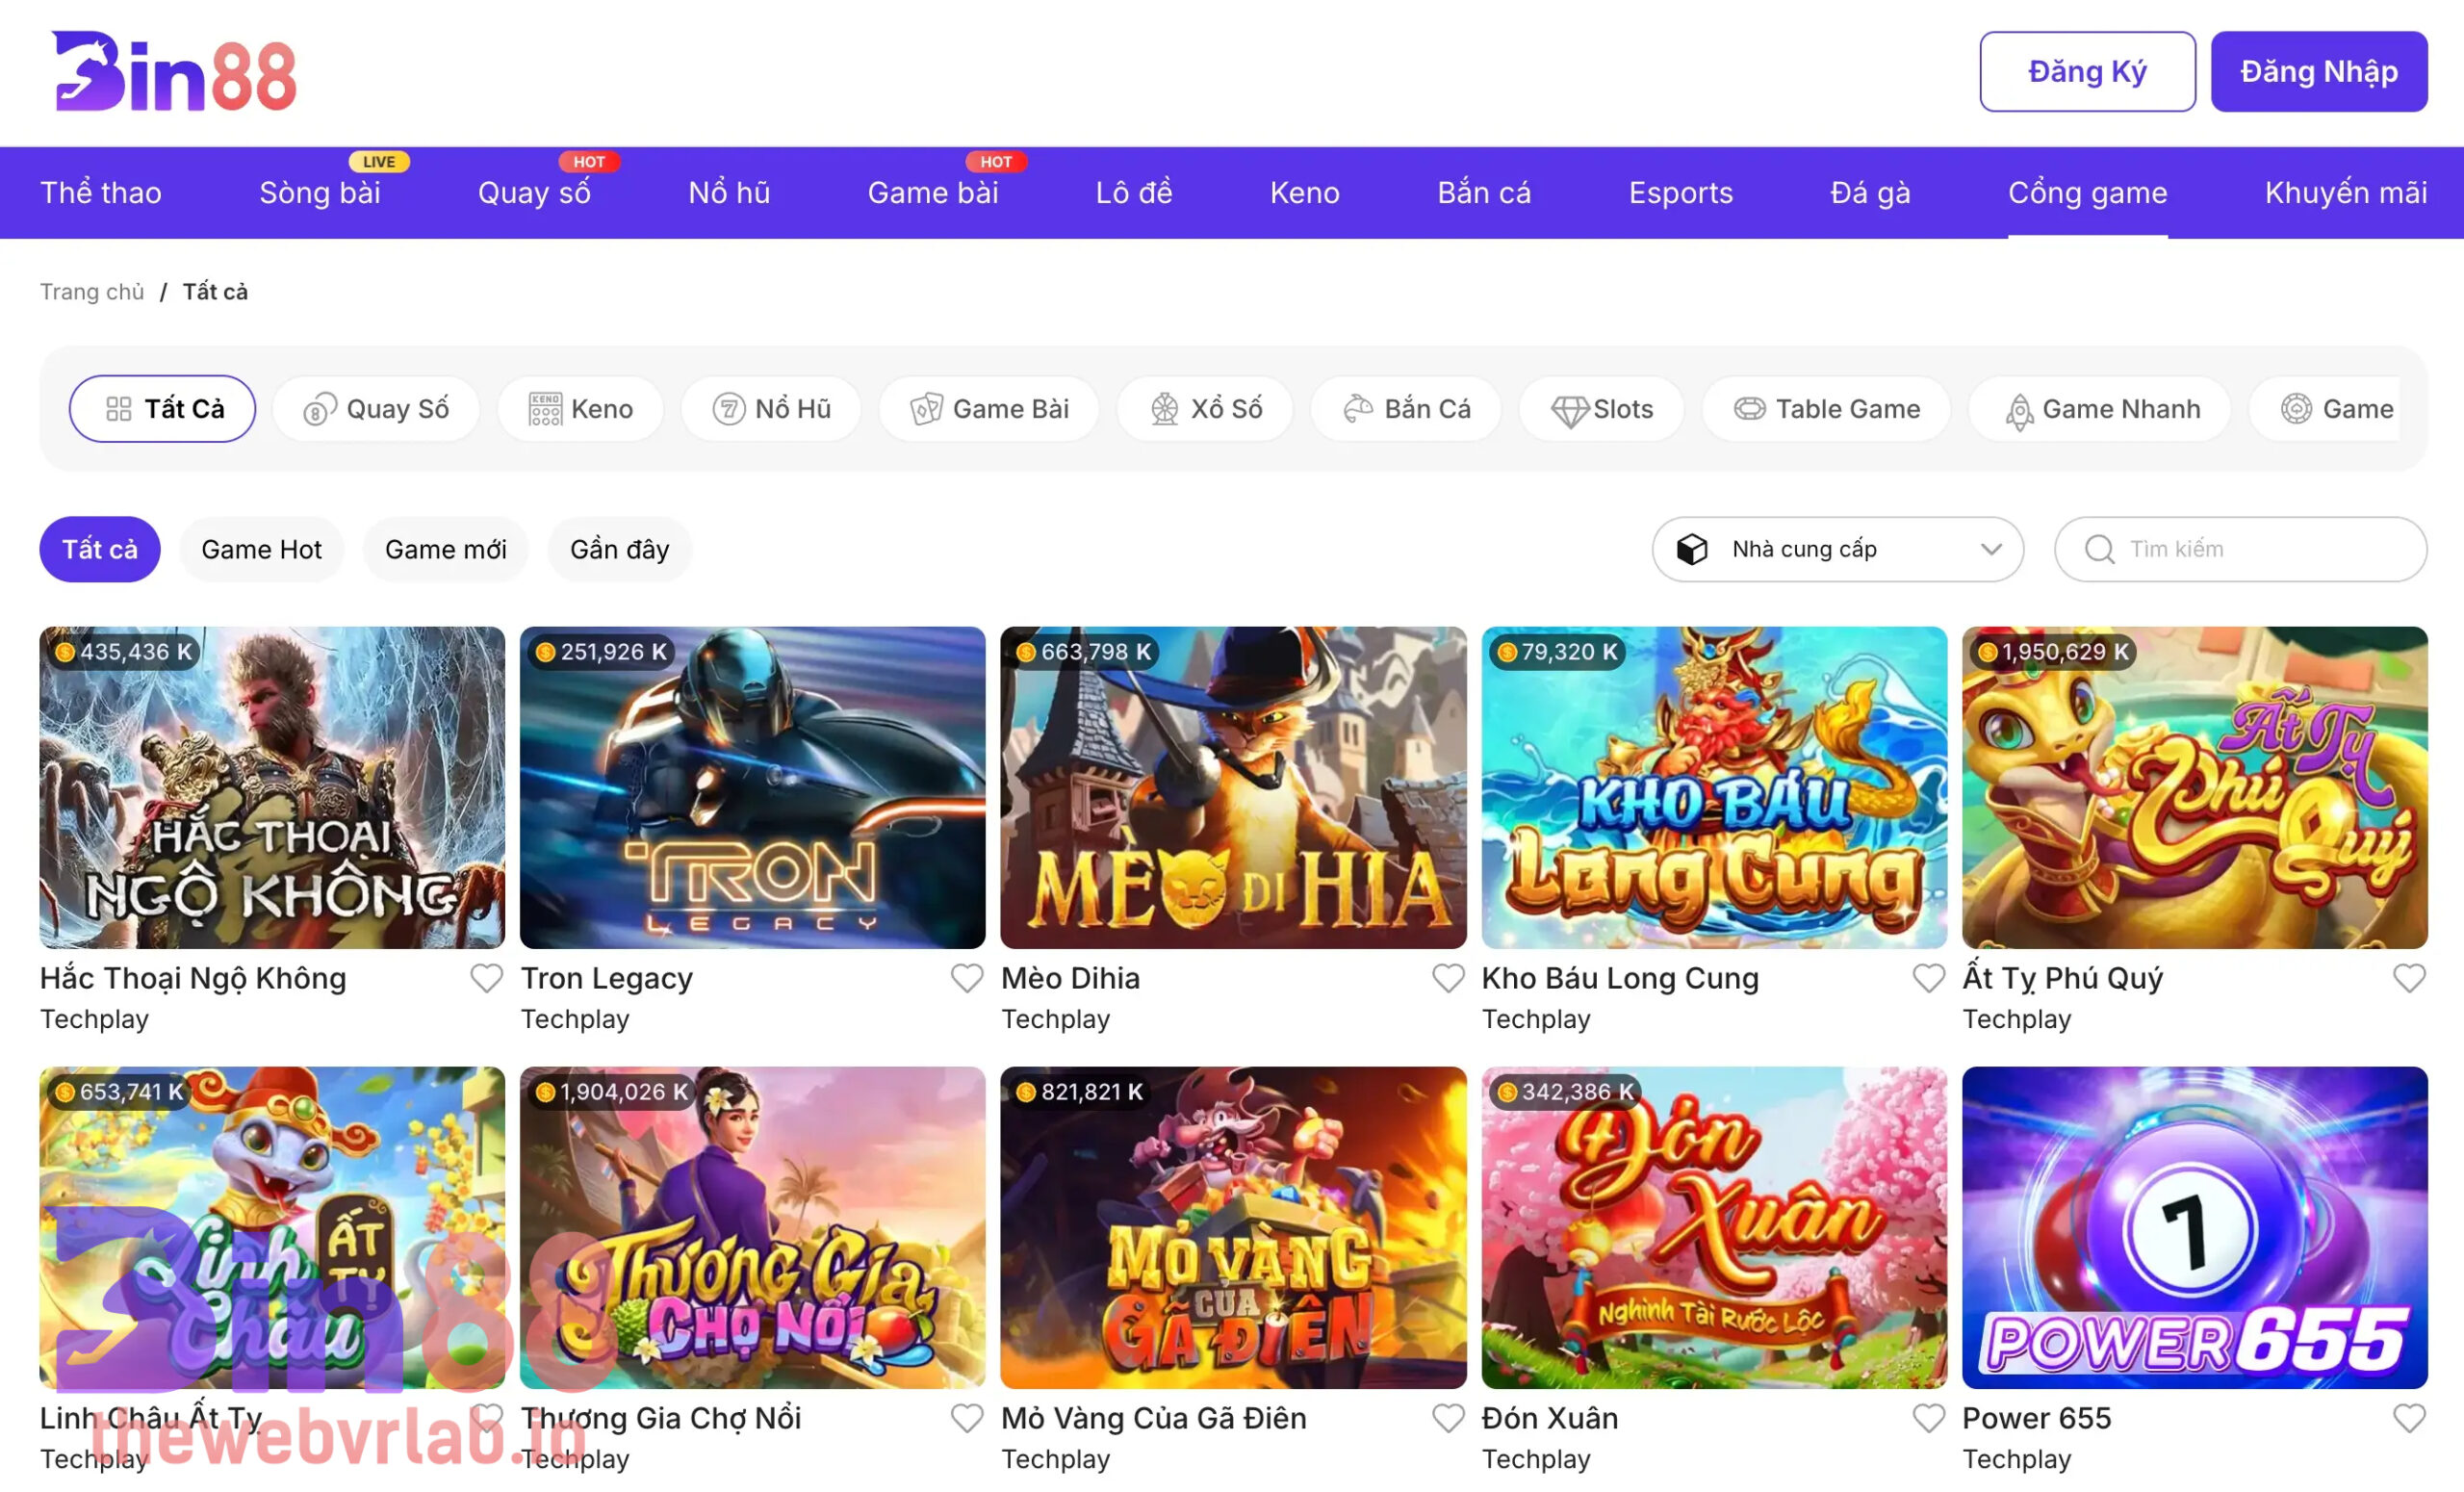Select the Quay Số dice category

[x=376, y=409]
